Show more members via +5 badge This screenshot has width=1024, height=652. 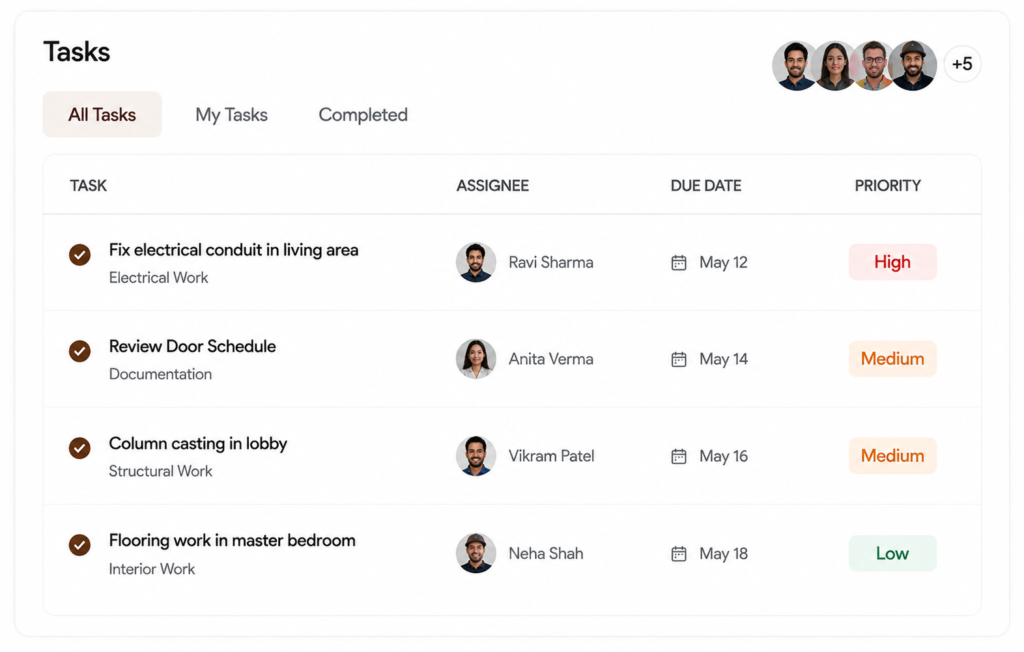pos(962,64)
